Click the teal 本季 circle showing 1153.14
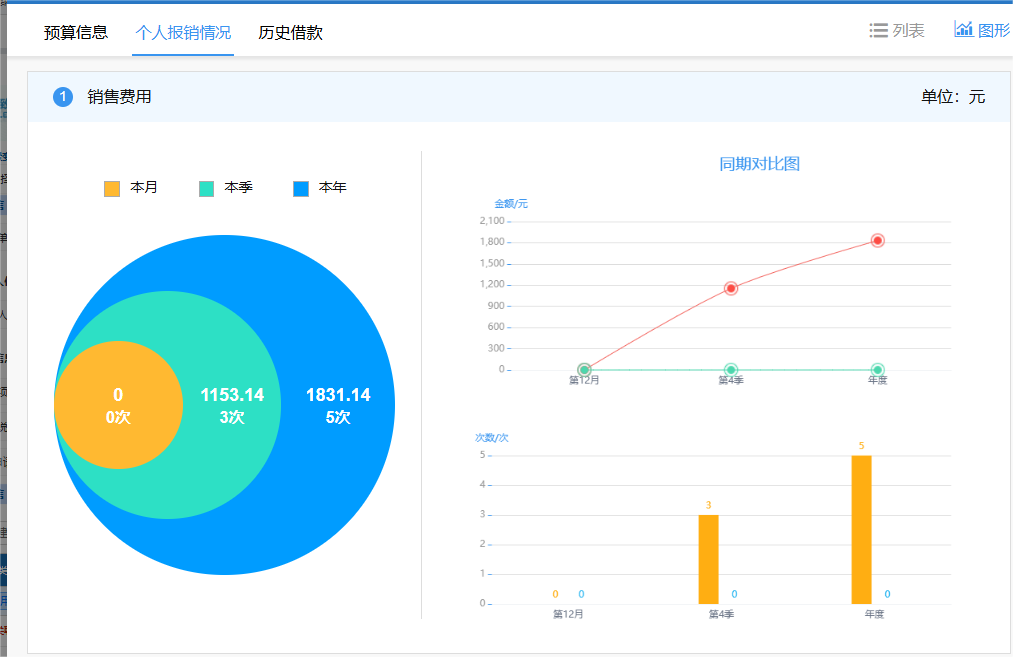The width and height of the screenshot is (1013, 657). coord(232,405)
